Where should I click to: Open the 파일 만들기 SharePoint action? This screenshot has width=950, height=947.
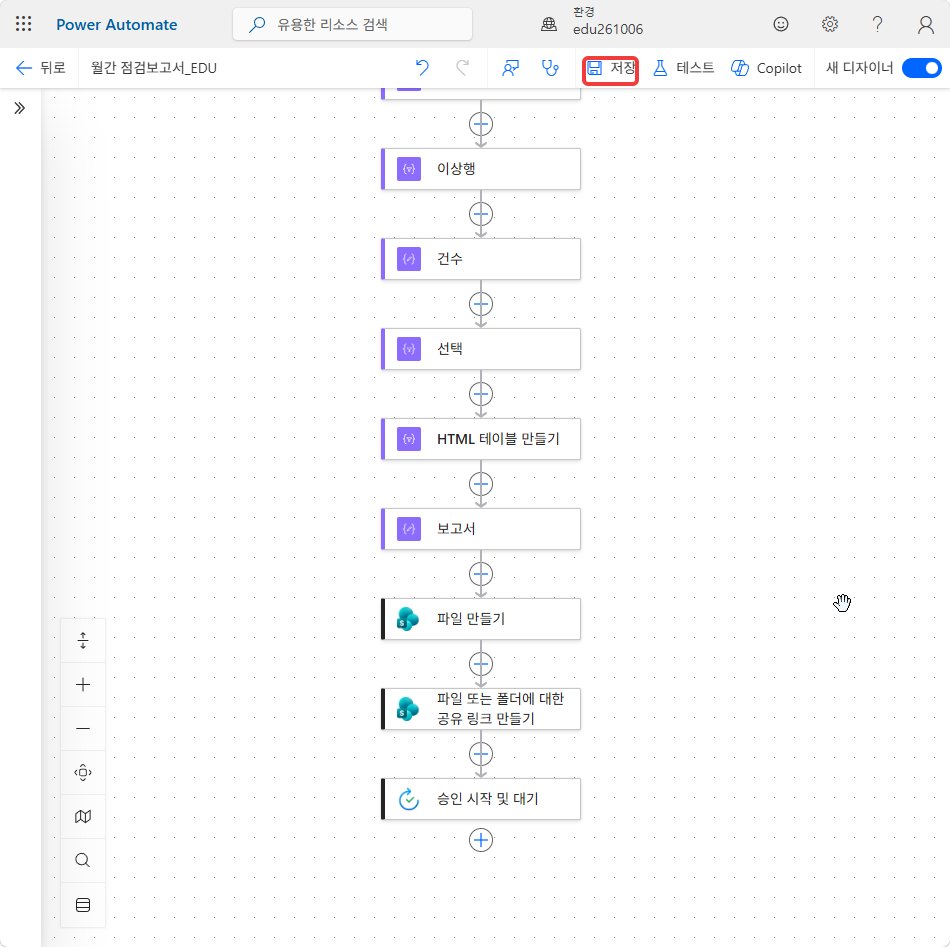tap(481, 619)
